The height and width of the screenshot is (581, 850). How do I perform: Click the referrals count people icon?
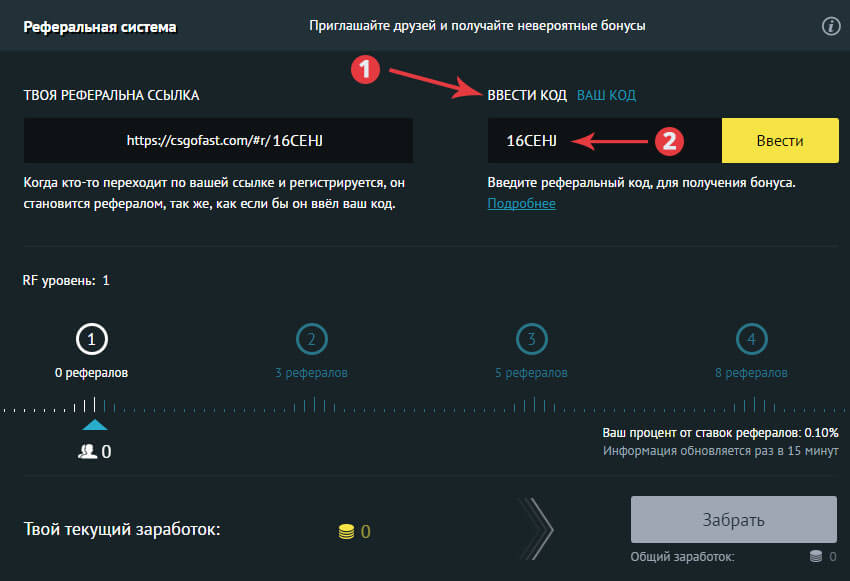pyautogui.click(x=86, y=452)
